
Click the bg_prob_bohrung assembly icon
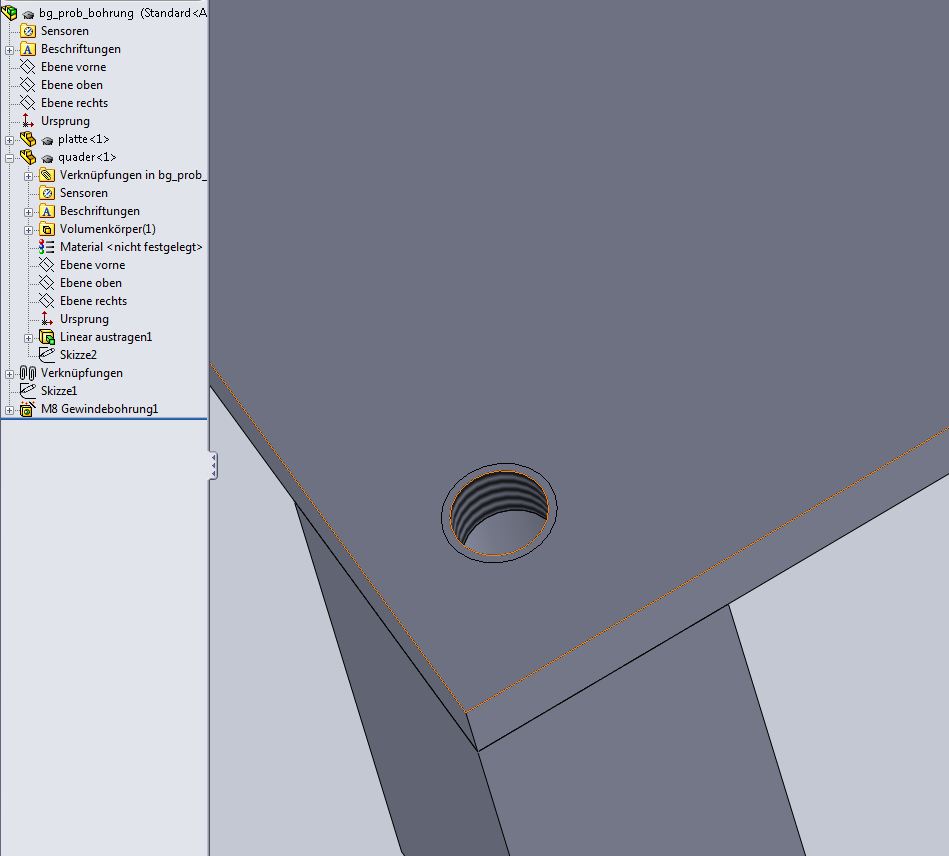pyautogui.click(x=10, y=13)
